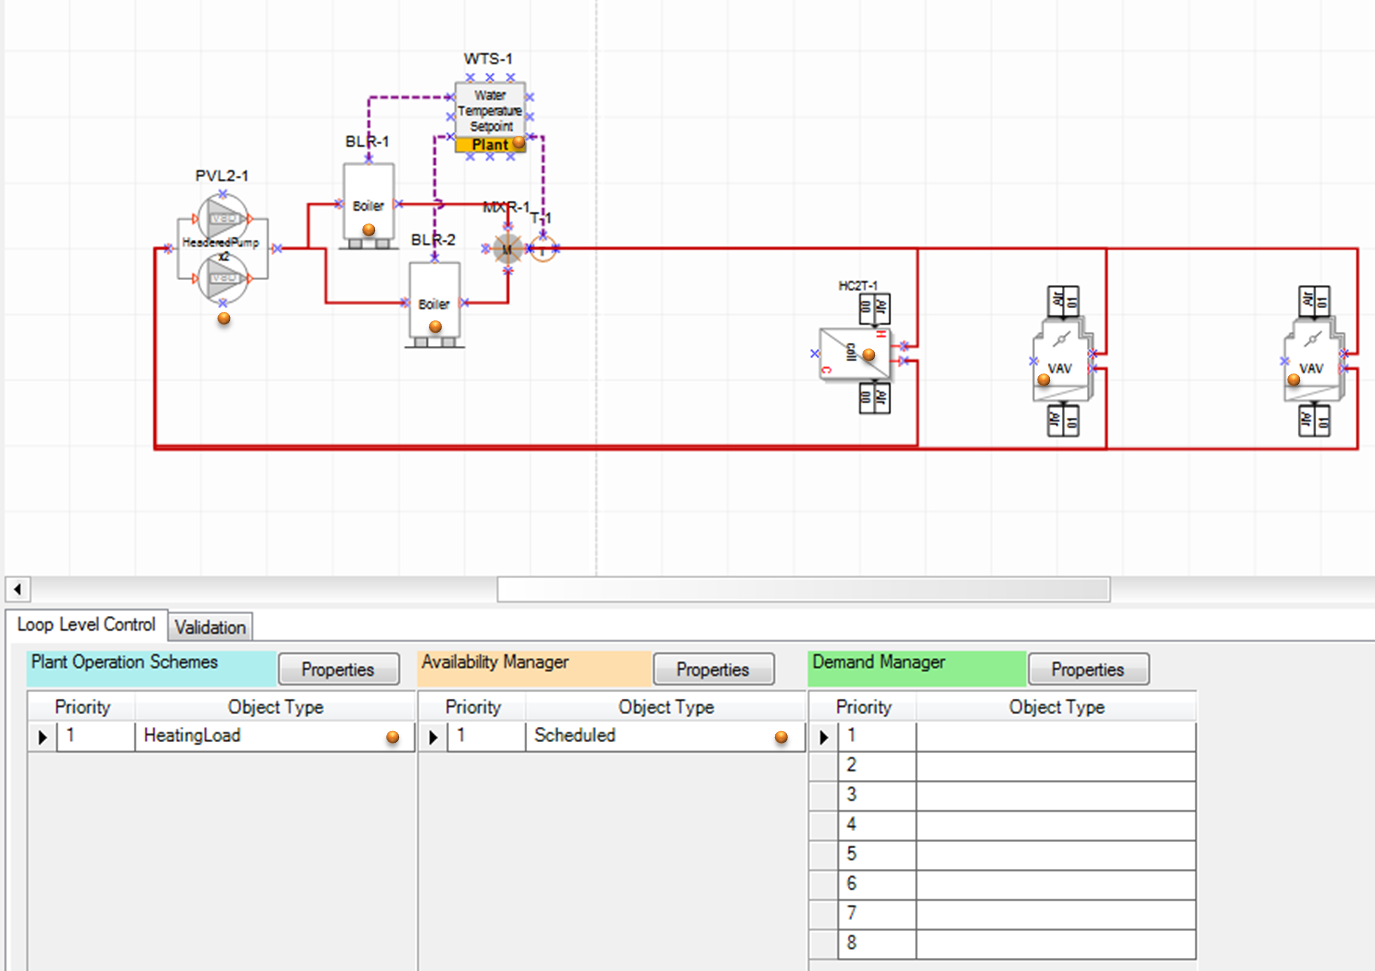Select the BLR-2 boiler in the diagram

tap(434, 302)
